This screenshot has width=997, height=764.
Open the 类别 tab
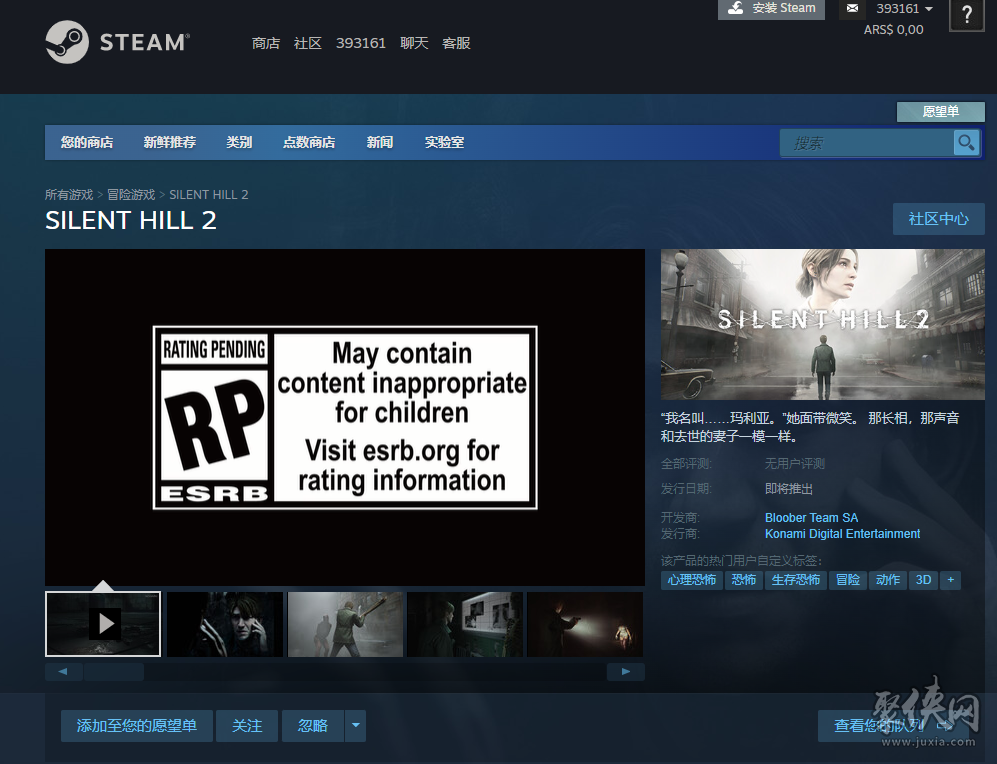[239, 142]
